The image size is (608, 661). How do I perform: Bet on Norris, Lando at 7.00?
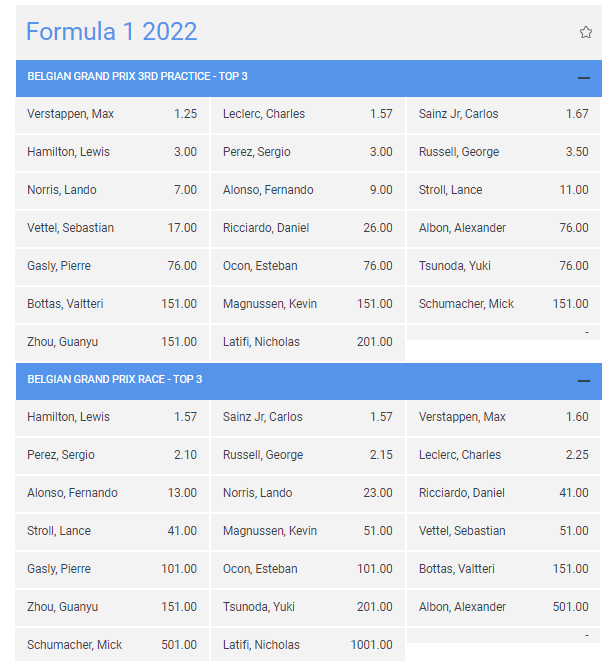112,191
